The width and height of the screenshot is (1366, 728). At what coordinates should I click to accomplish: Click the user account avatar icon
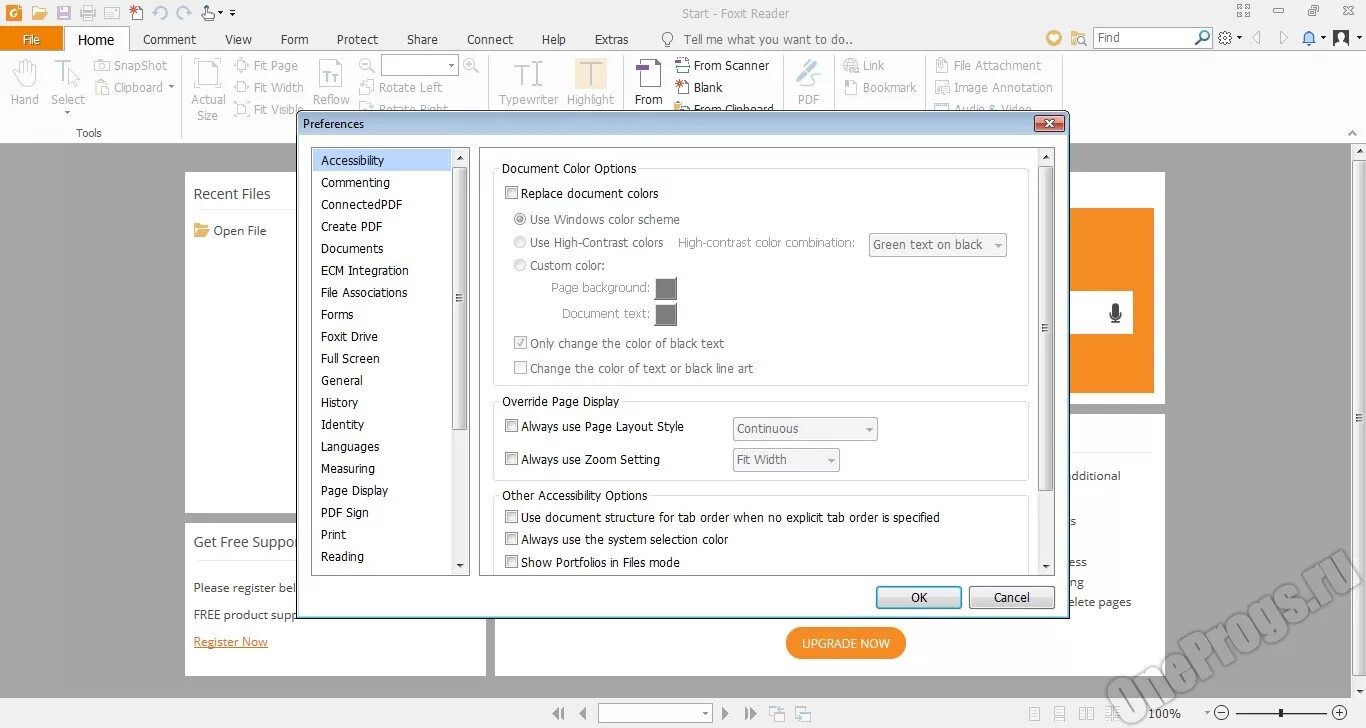[1341, 38]
